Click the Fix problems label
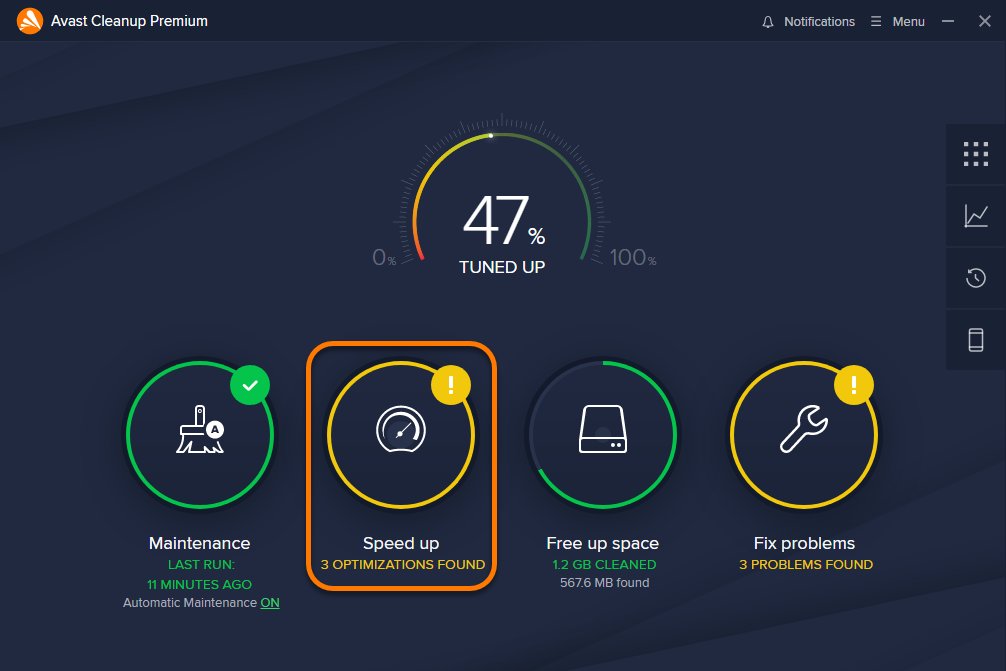The image size is (1006, 671). pos(805,543)
